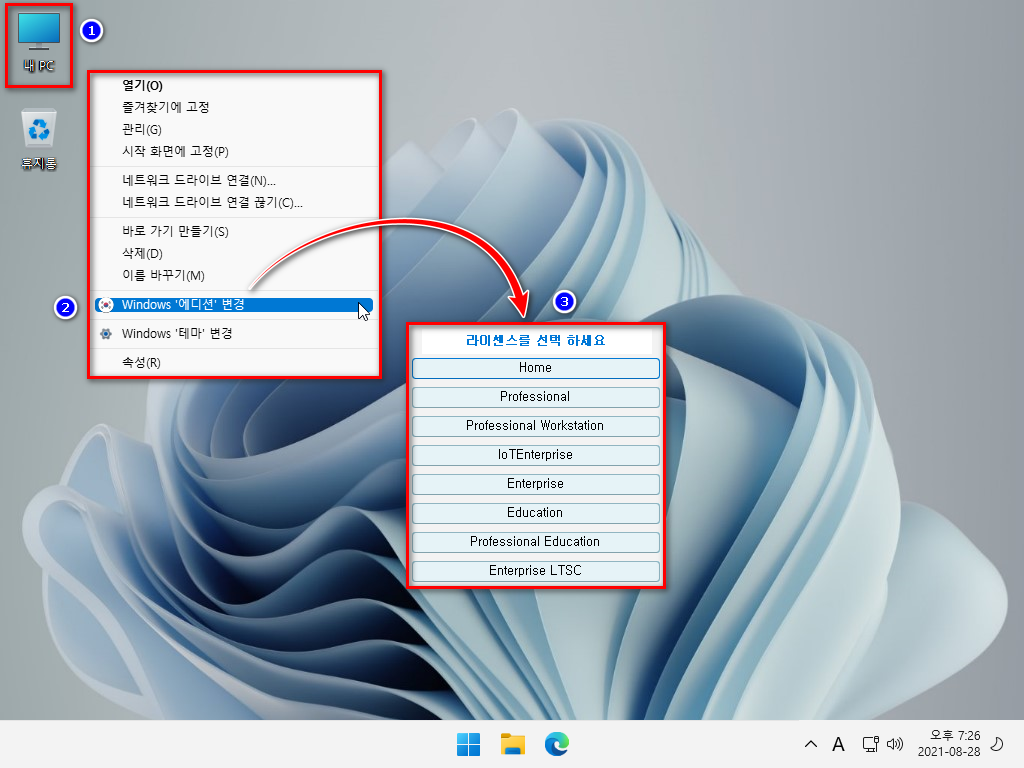This screenshot has height=768, width=1024.
Task: Choose 이름 바꾸기(M) entry
Action: (x=234, y=276)
